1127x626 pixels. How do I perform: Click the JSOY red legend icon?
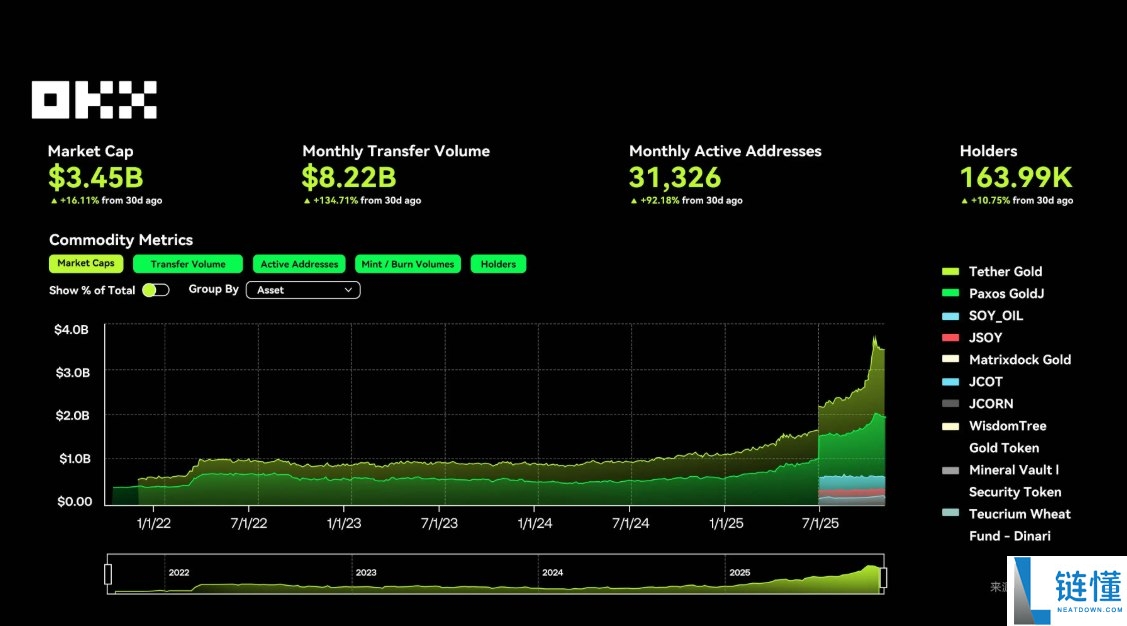tap(950, 338)
